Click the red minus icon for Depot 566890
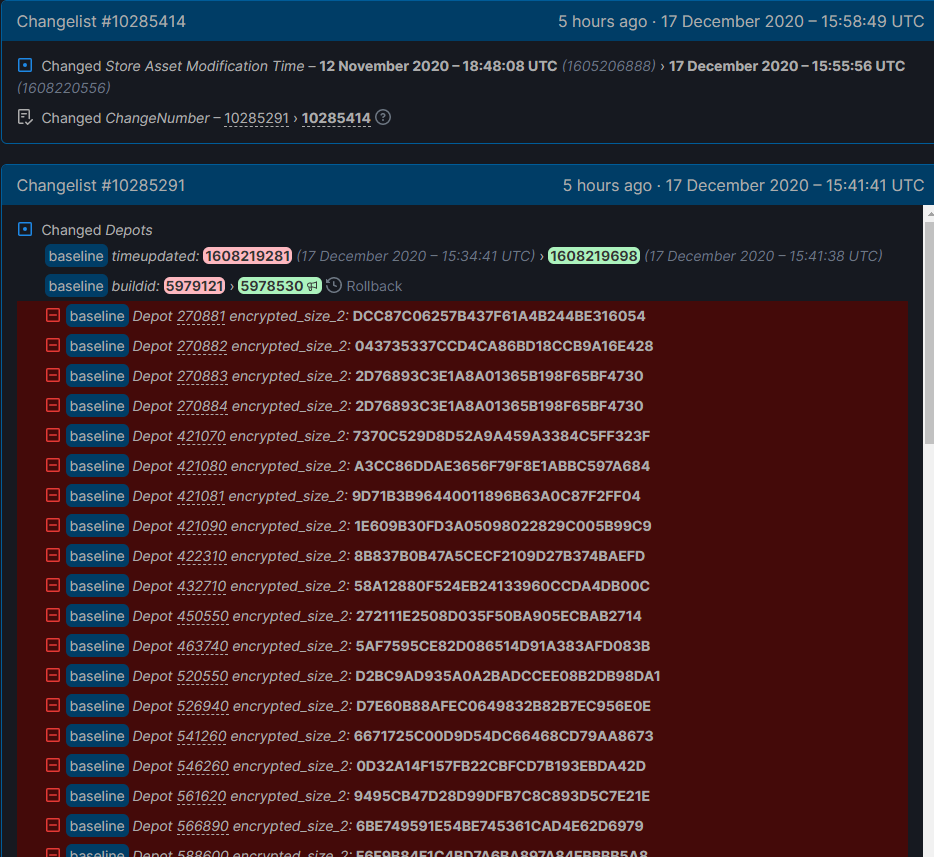 pos(53,826)
